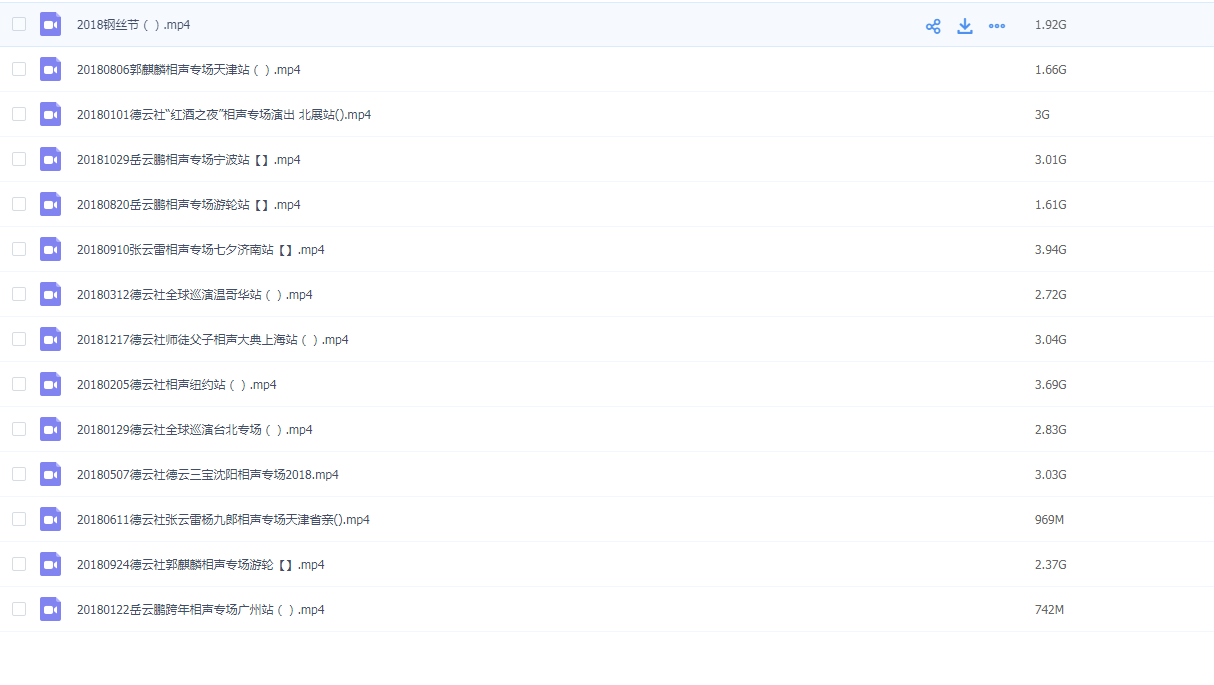Image resolution: width=1214 pixels, height=685 pixels.
Task: Click video icon of 20180611天津省亲 file
Action: click(x=51, y=519)
